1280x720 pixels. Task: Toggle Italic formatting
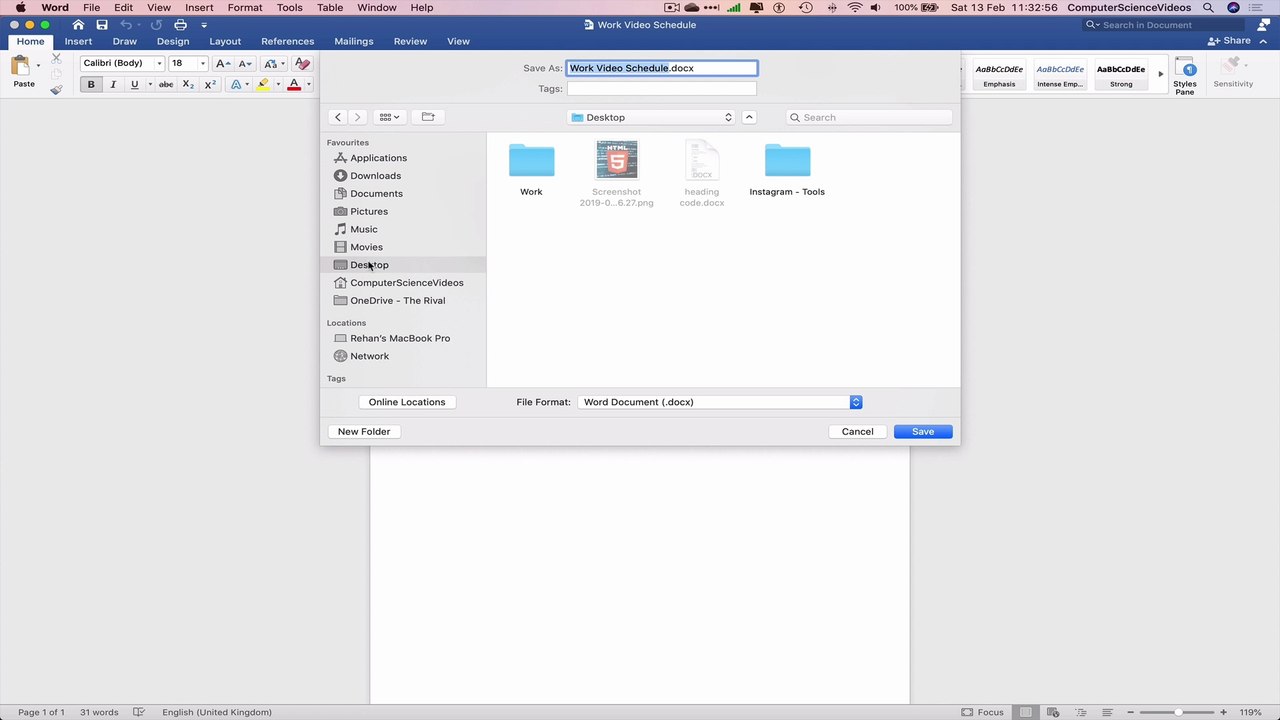click(x=112, y=85)
